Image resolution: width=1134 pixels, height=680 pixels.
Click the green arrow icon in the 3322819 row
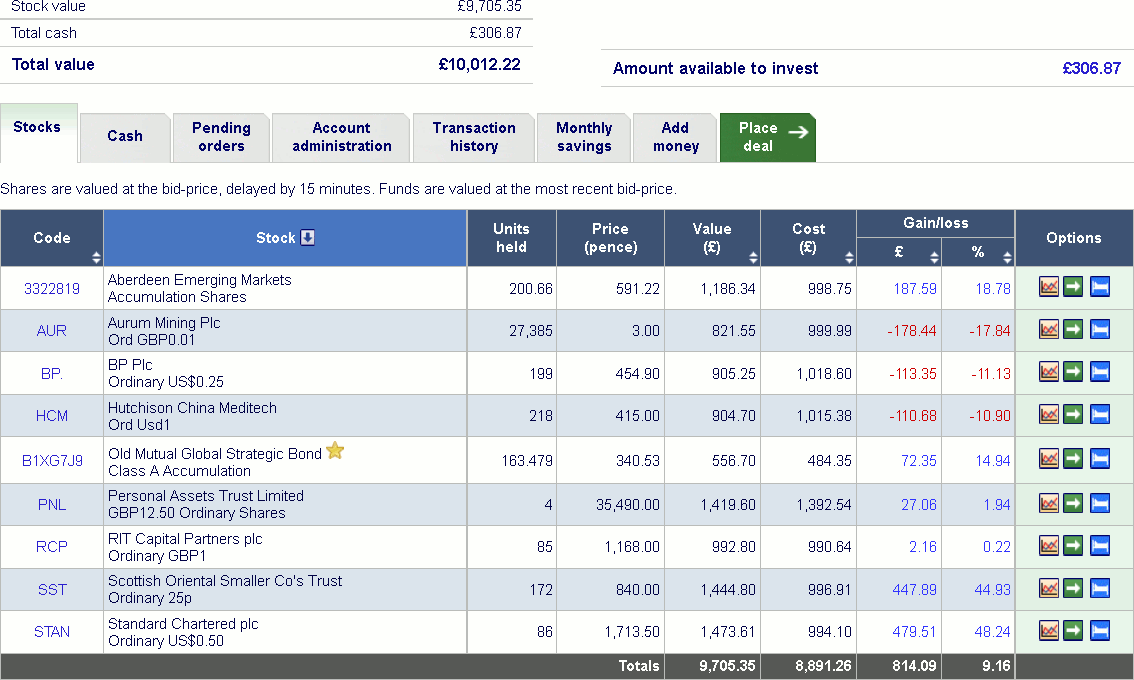point(1073,287)
